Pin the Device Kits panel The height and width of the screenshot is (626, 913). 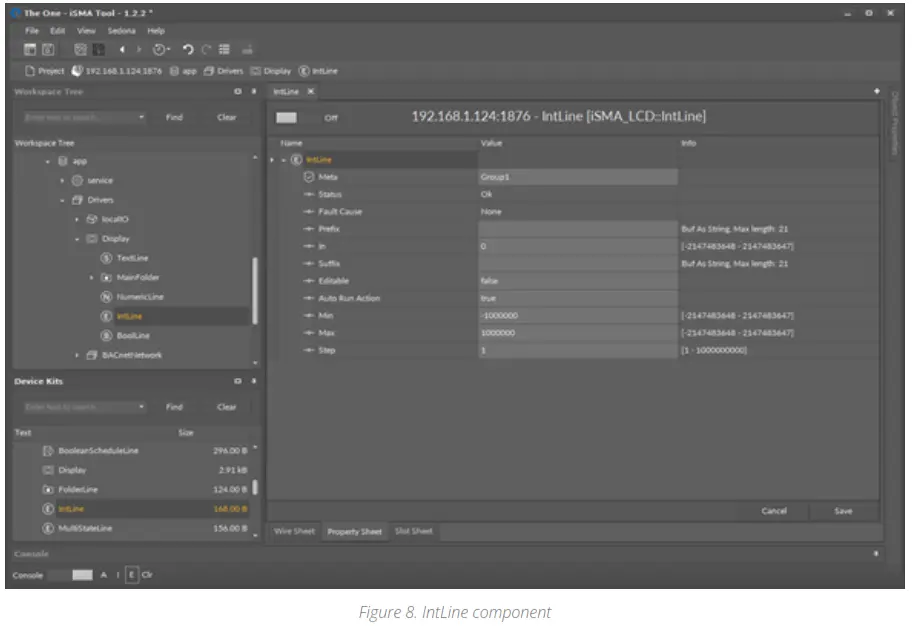point(254,381)
